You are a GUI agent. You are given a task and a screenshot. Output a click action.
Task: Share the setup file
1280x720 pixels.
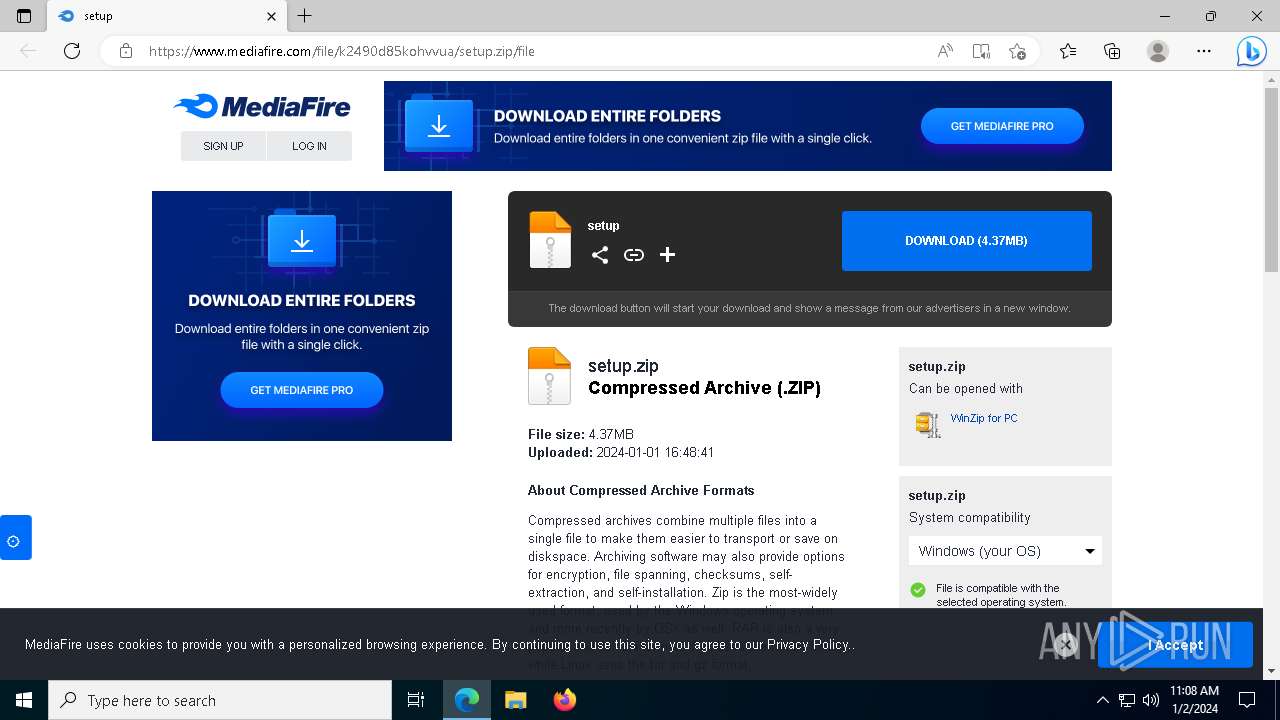(x=600, y=255)
